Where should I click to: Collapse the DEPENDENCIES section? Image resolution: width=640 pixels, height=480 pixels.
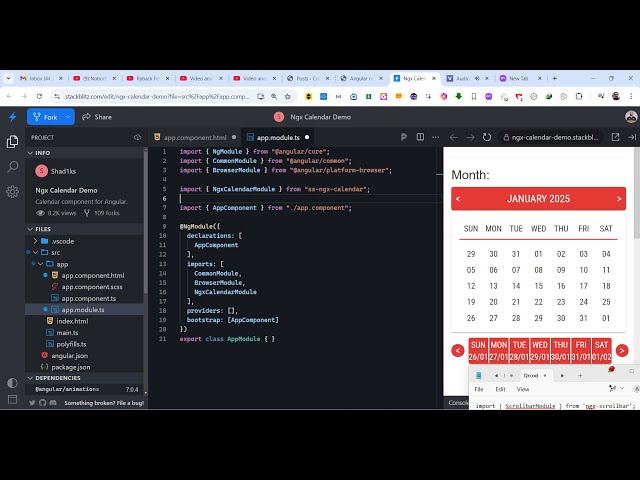pyautogui.click(x=28, y=378)
